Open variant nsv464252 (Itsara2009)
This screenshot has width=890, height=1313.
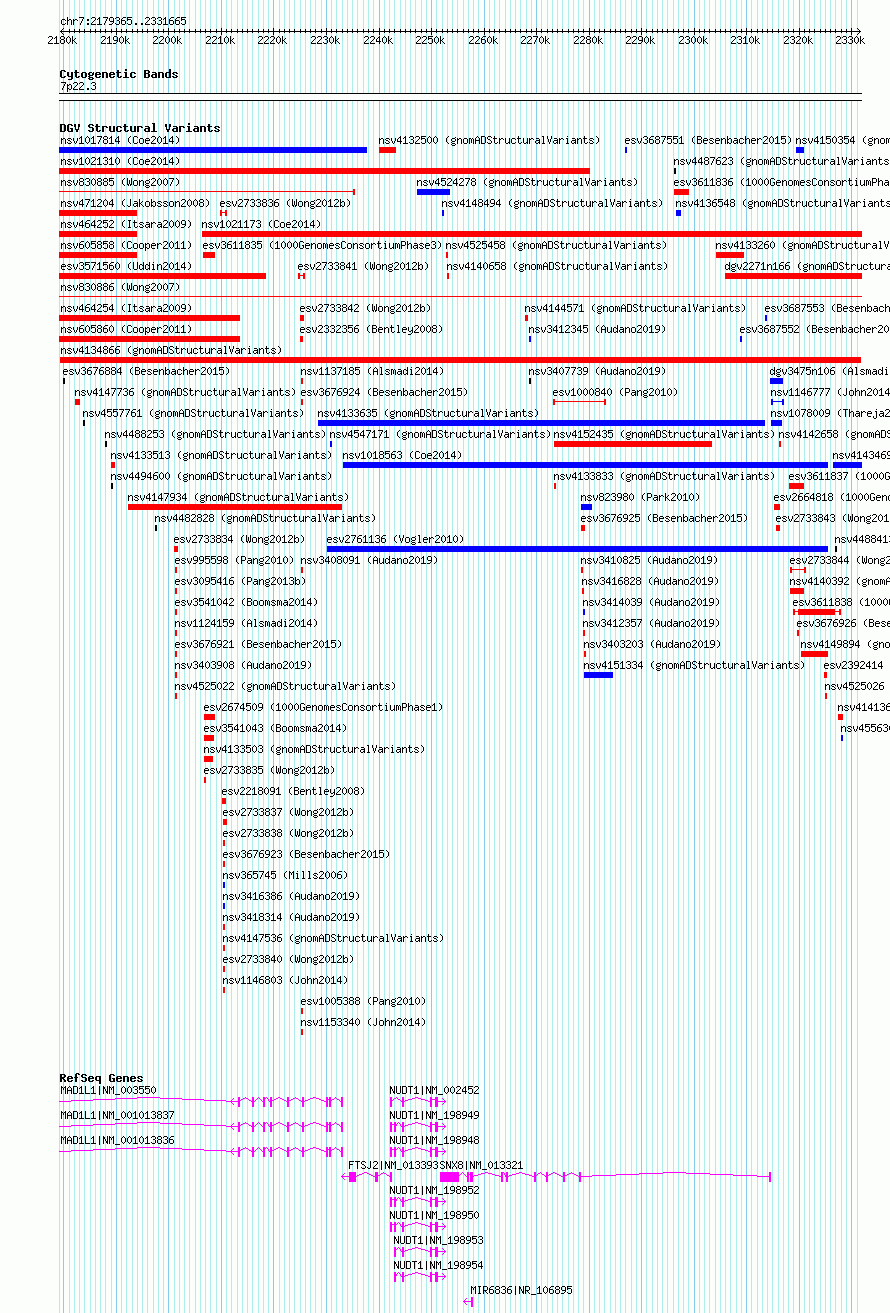click(x=126, y=224)
